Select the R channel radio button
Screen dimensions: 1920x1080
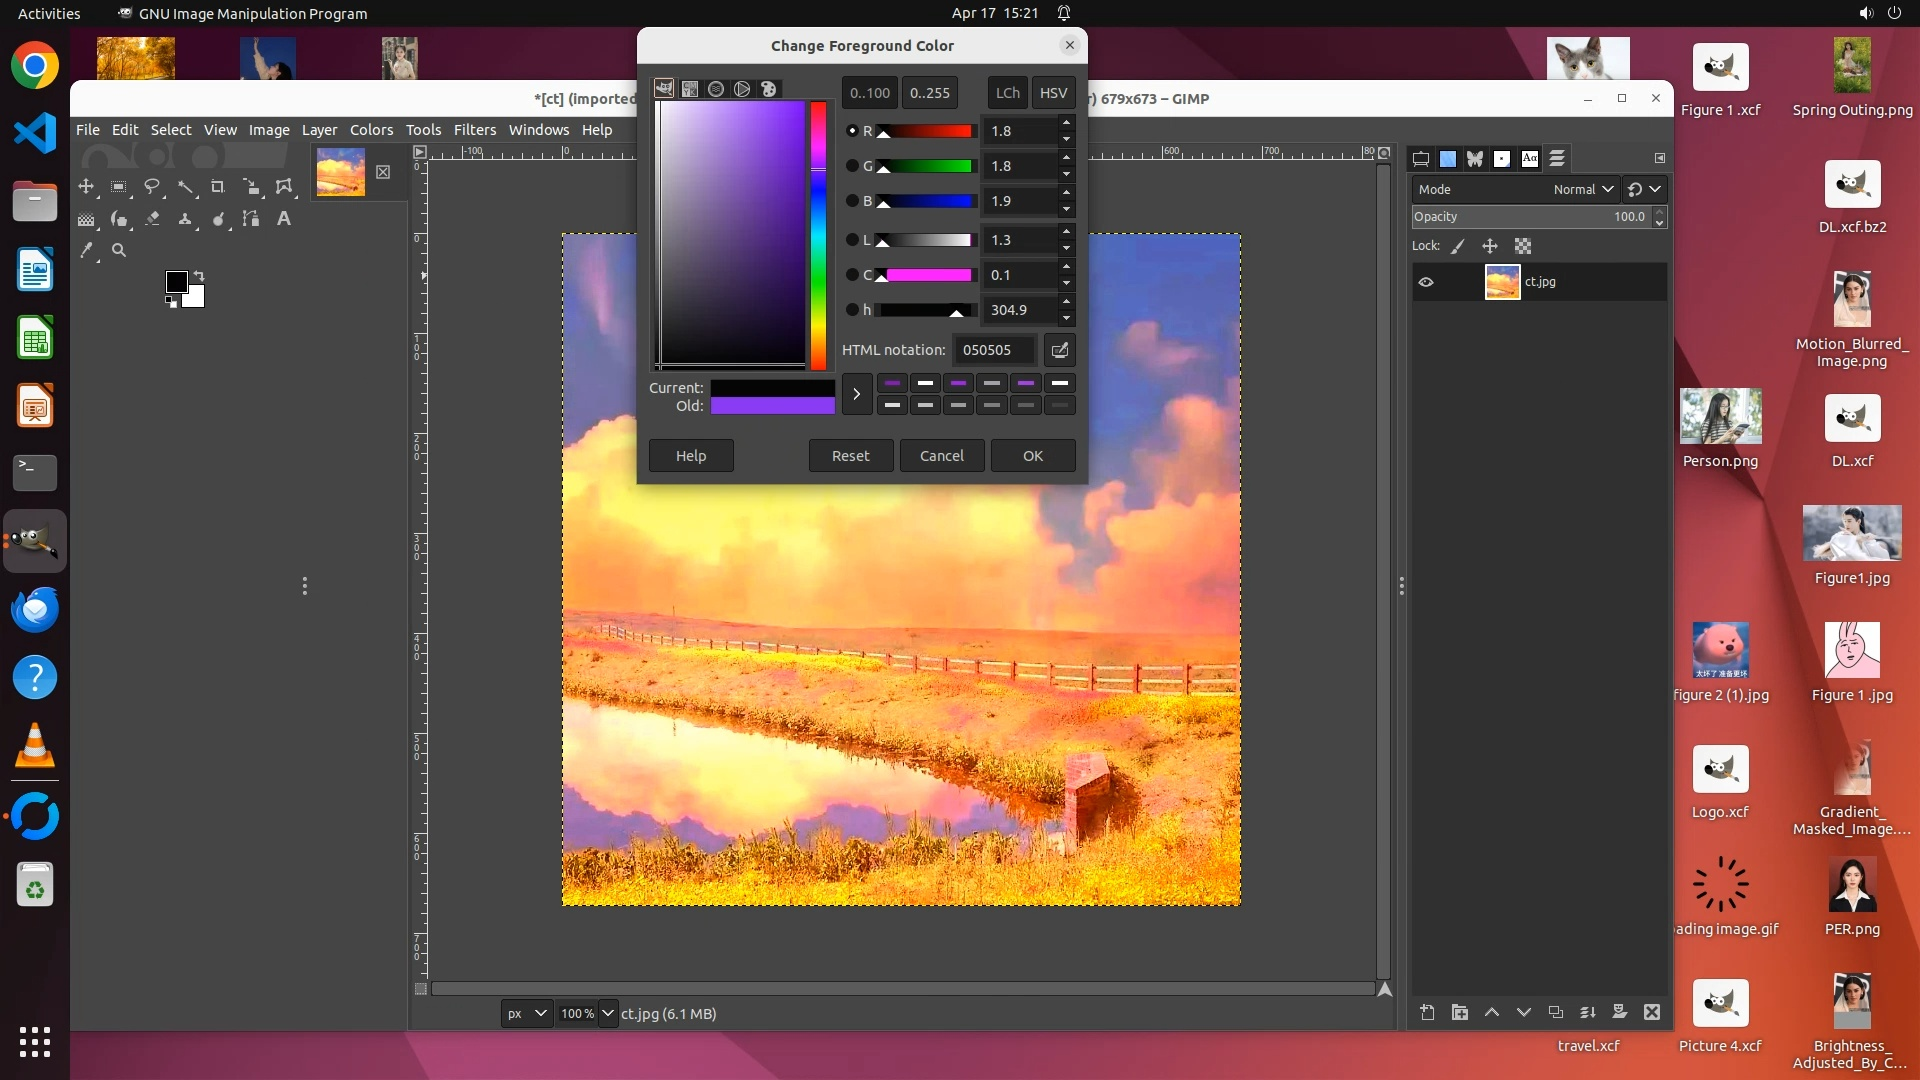pyautogui.click(x=852, y=131)
